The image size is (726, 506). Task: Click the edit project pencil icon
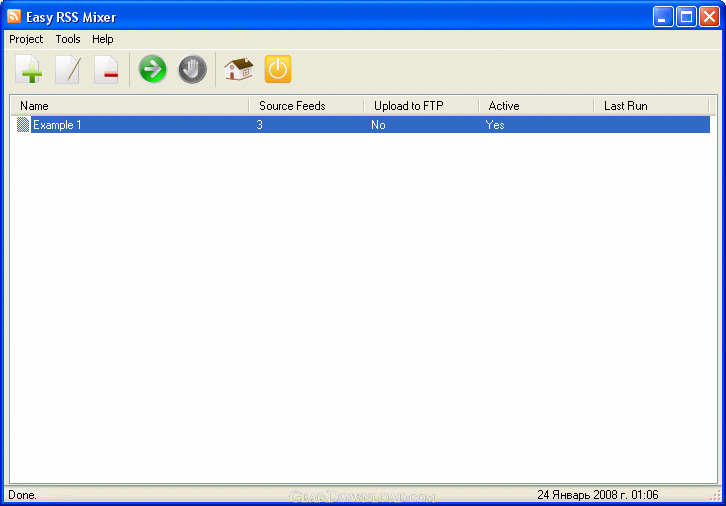pyautogui.click(x=68, y=69)
